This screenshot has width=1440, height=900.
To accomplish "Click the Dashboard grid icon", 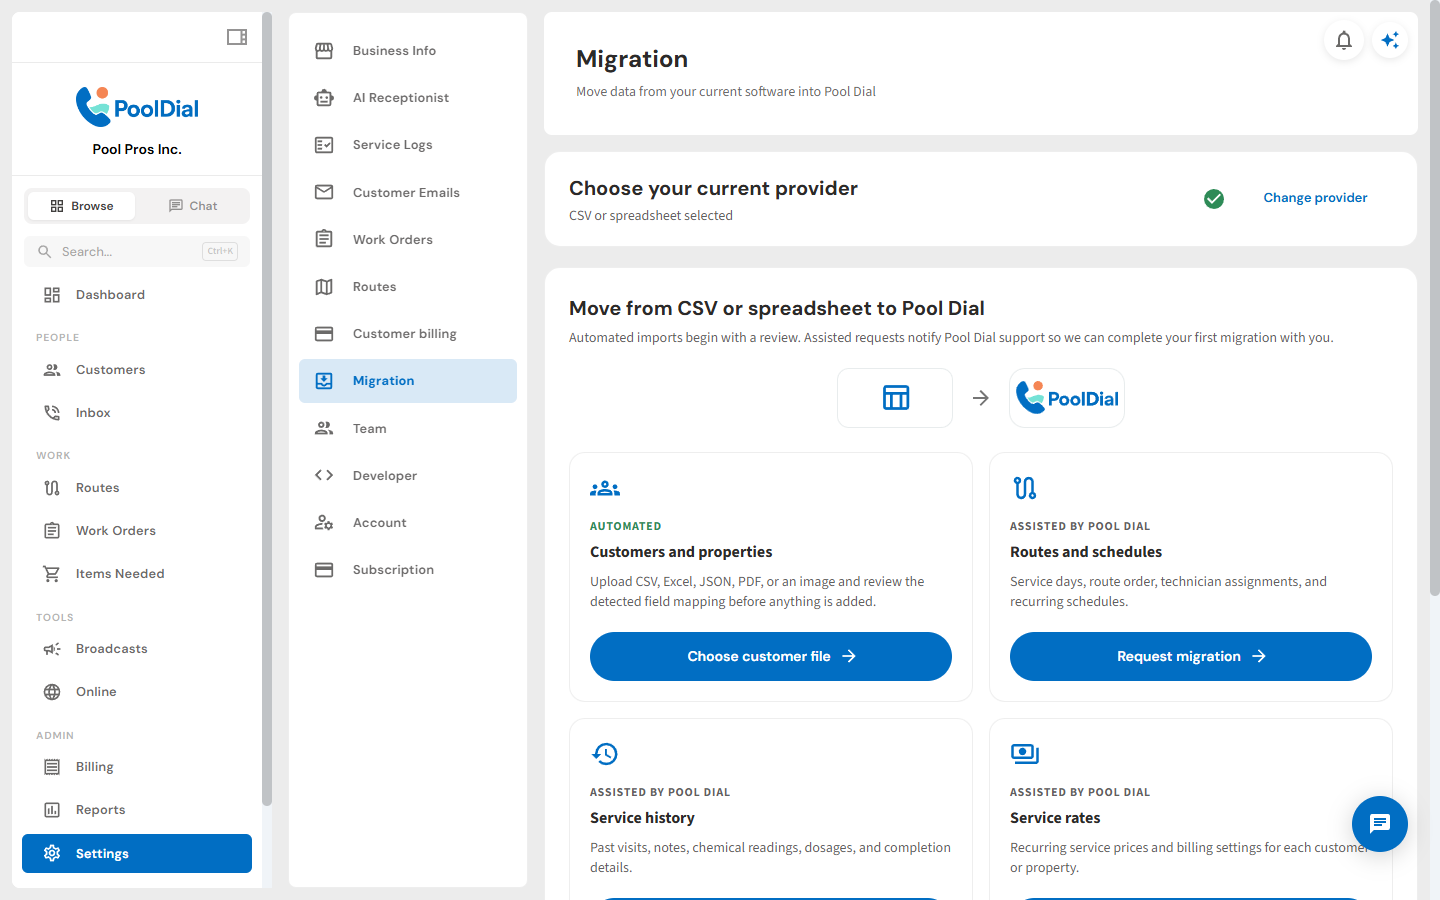I will click(x=52, y=295).
